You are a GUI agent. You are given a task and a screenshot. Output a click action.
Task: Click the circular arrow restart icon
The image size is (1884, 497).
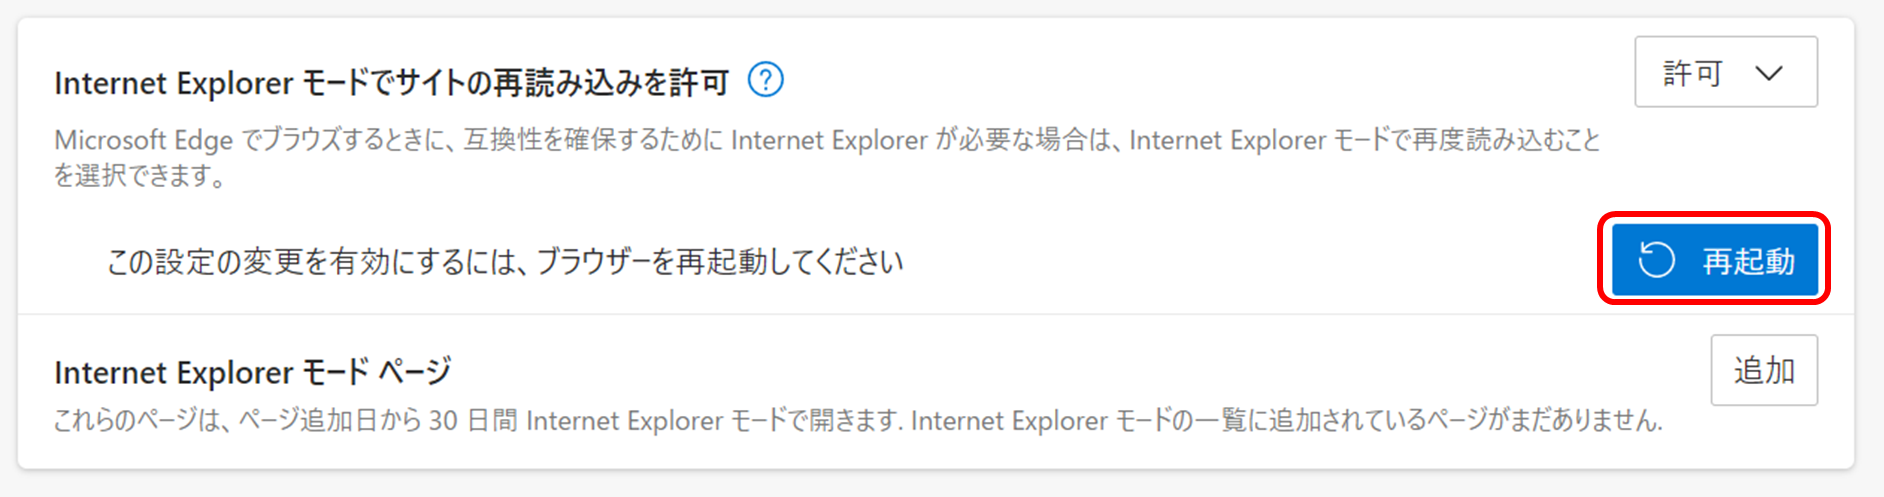click(x=1656, y=261)
